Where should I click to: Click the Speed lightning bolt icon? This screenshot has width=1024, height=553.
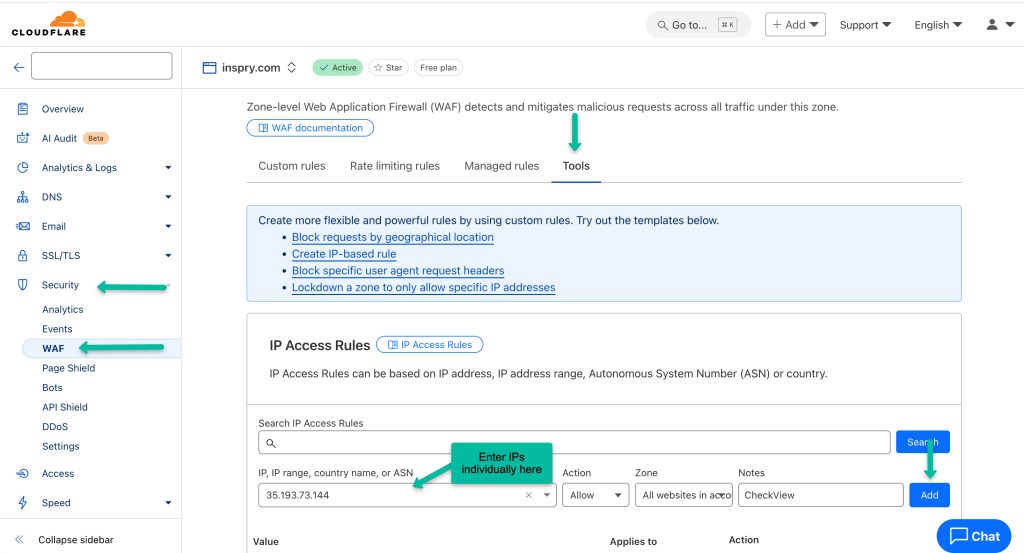tap(22, 503)
